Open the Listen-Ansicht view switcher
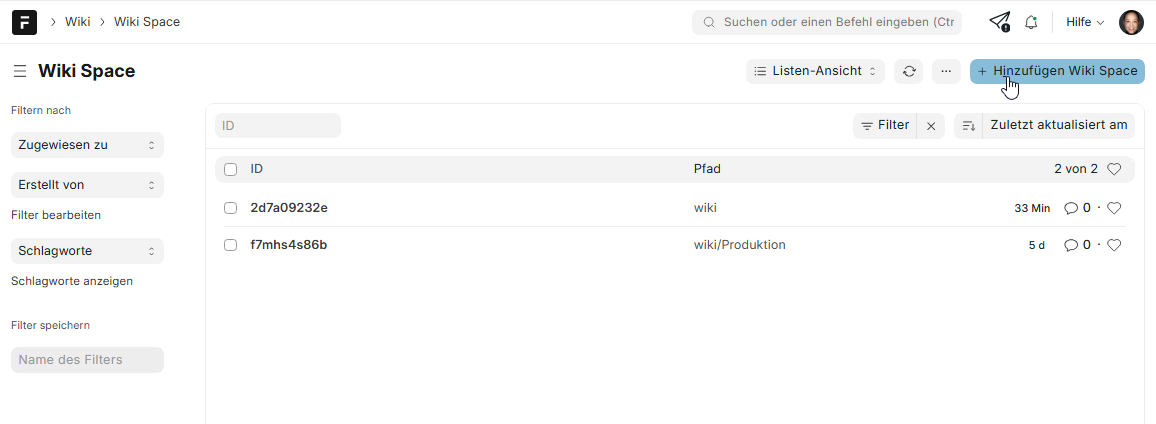The width and height of the screenshot is (1156, 424). (x=815, y=71)
